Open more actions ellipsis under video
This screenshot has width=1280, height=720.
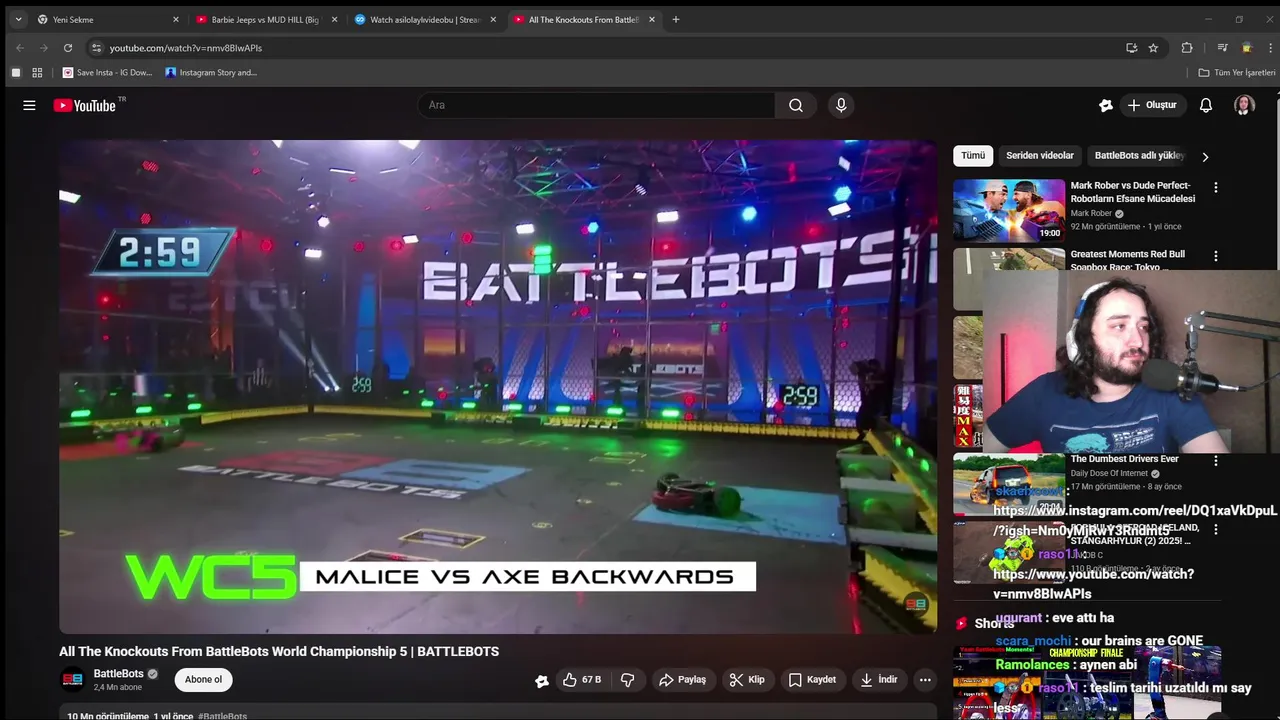point(925,680)
